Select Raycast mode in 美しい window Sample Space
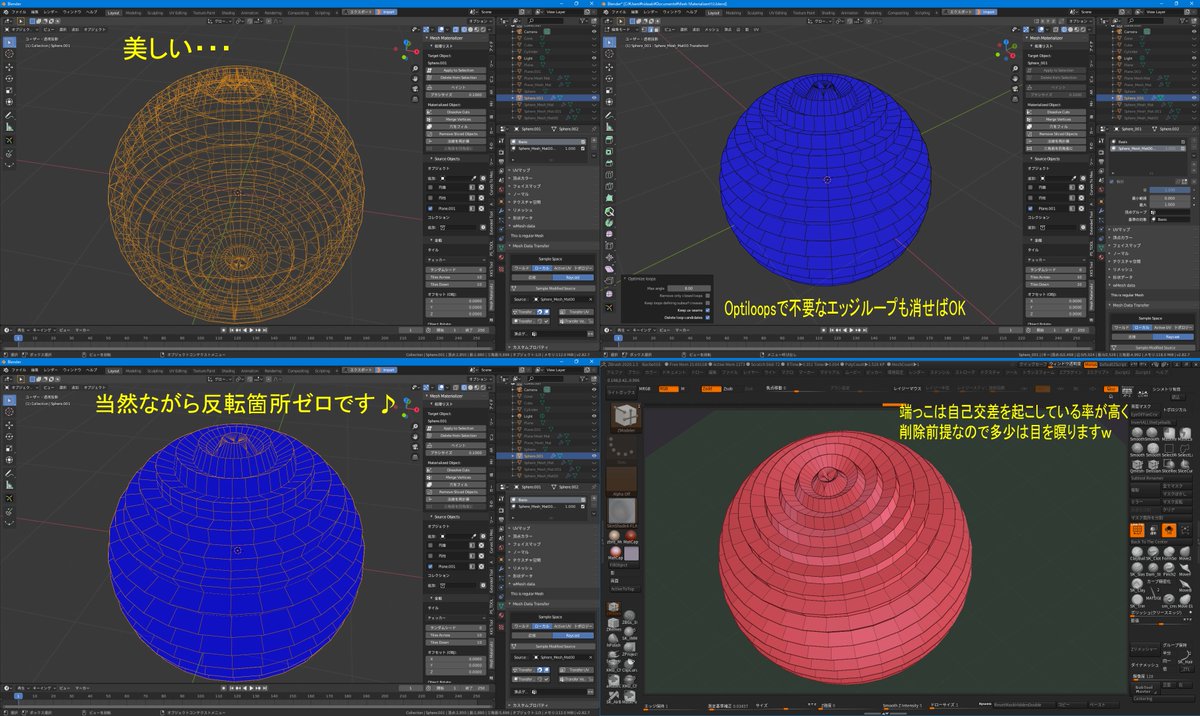This screenshot has width=1200, height=716. [573, 277]
